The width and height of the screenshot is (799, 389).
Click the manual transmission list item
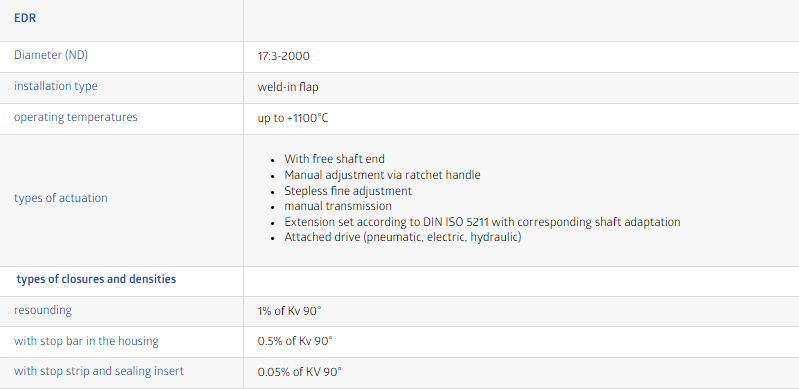click(338, 206)
